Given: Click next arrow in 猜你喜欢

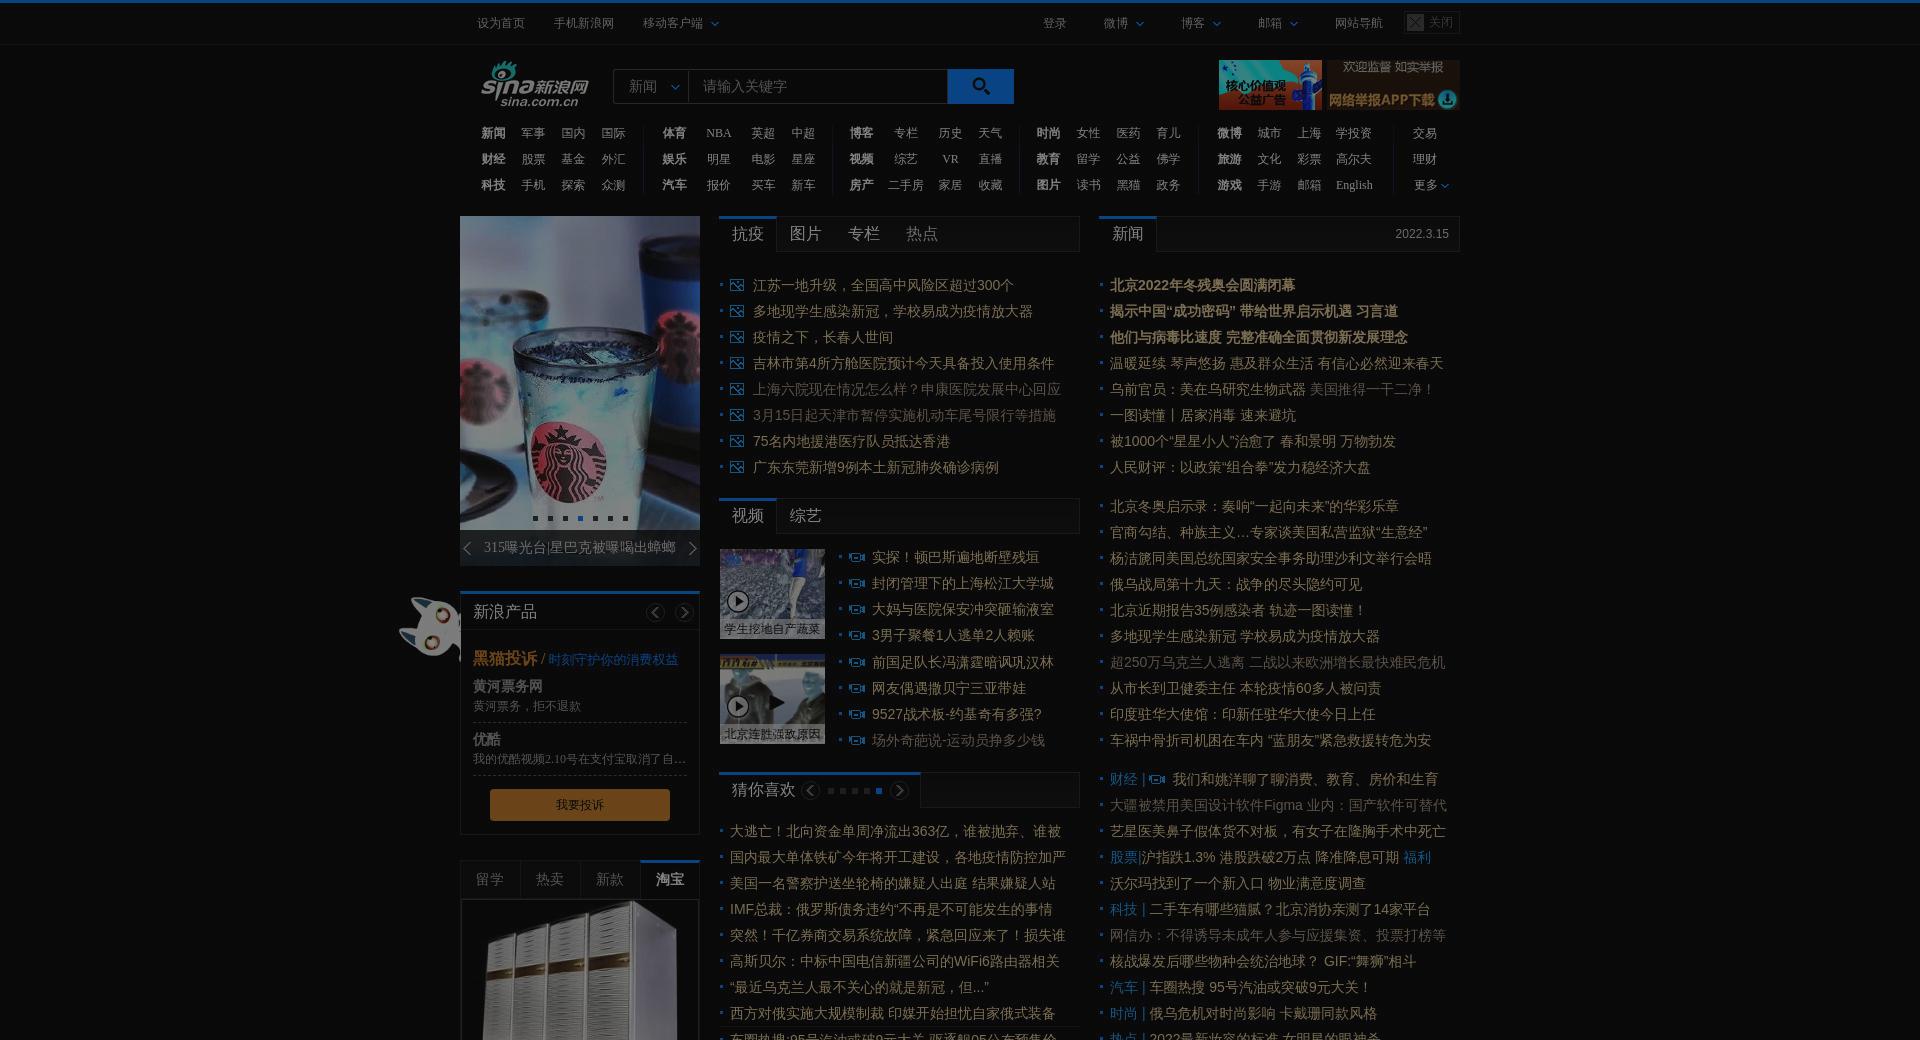Looking at the screenshot, I should click(x=899, y=791).
